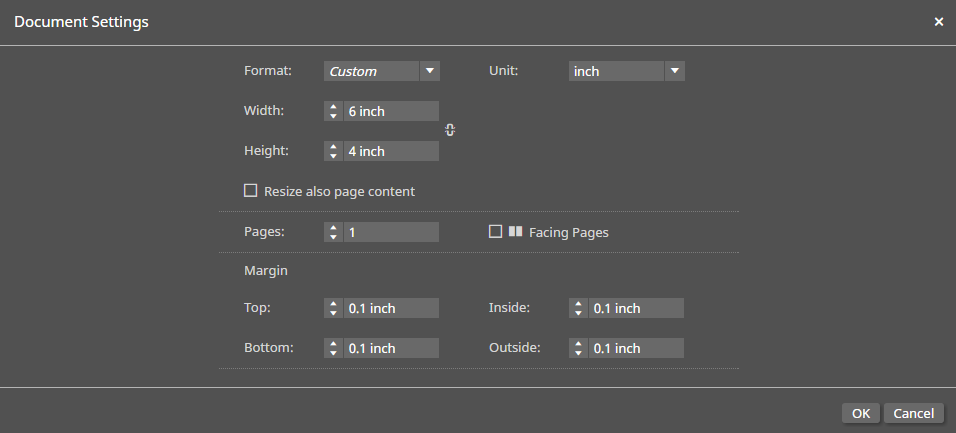Click the Format dropdown arrow button

tap(430, 71)
